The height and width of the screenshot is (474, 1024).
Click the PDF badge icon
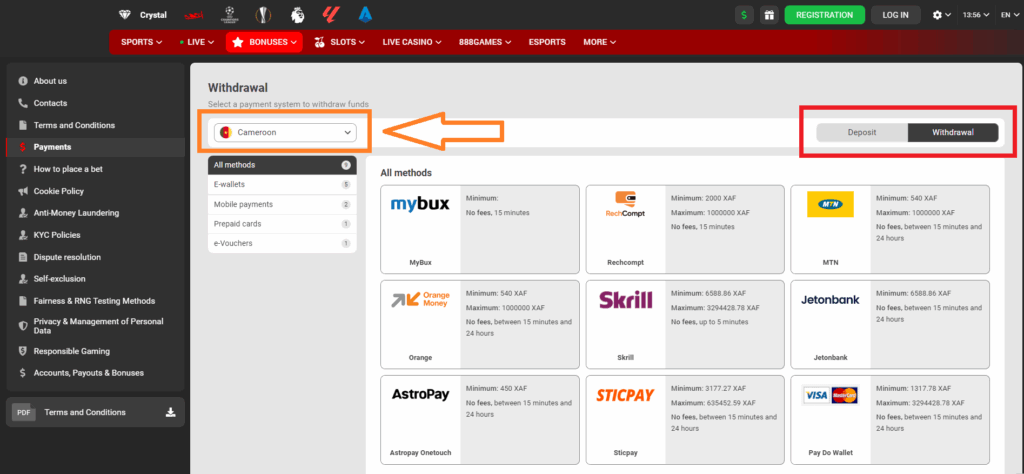point(24,412)
